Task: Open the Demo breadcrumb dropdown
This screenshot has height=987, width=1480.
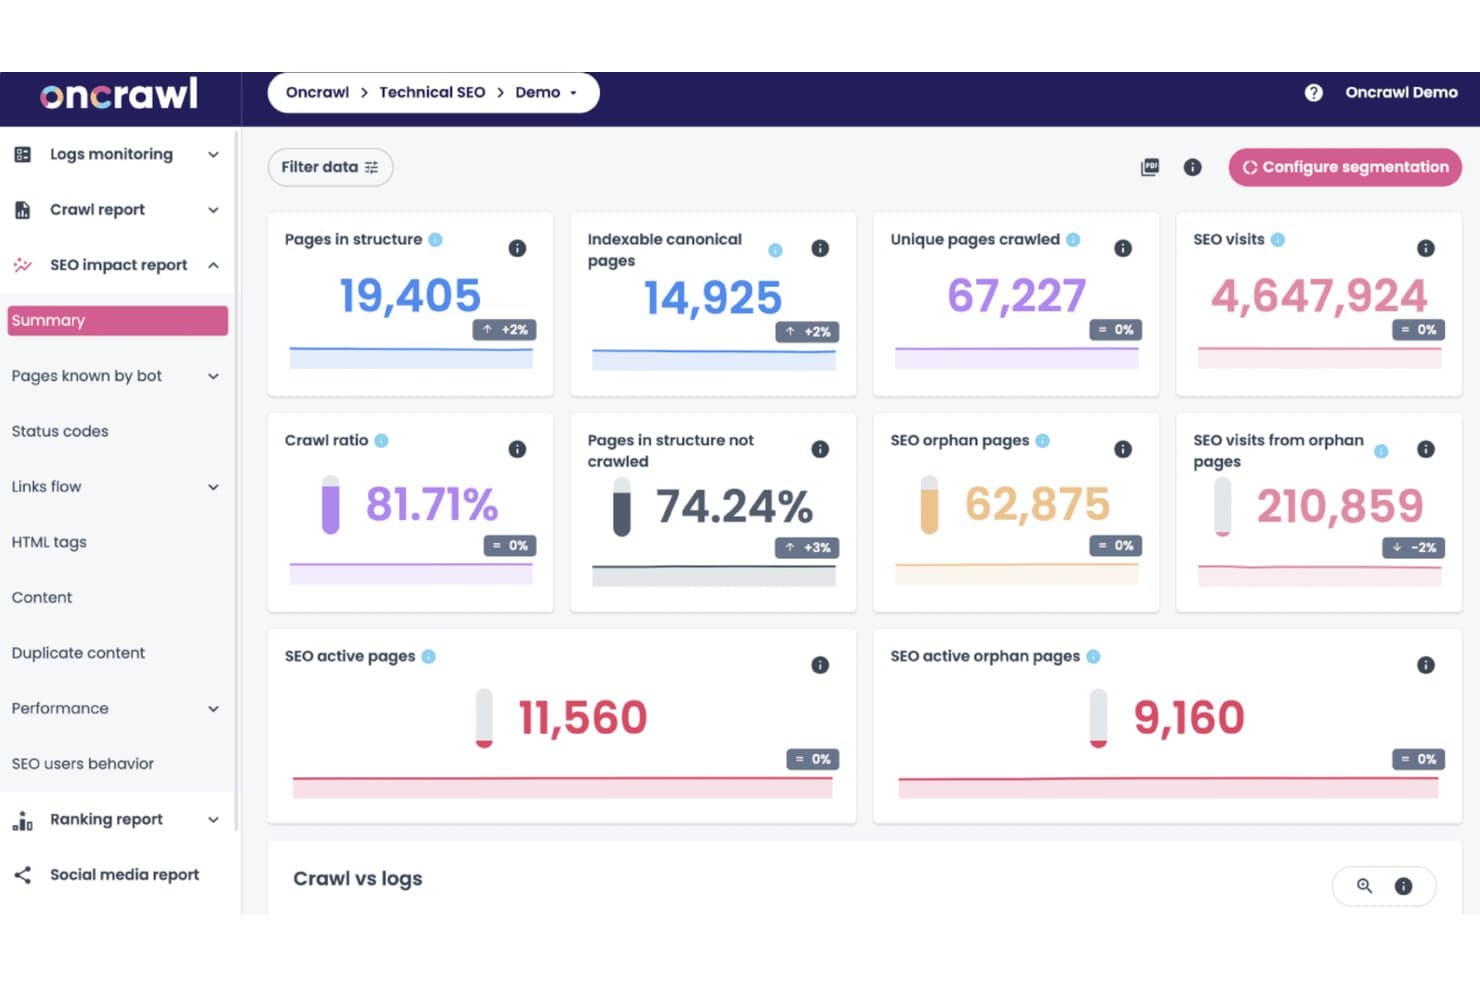Action: pos(546,93)
